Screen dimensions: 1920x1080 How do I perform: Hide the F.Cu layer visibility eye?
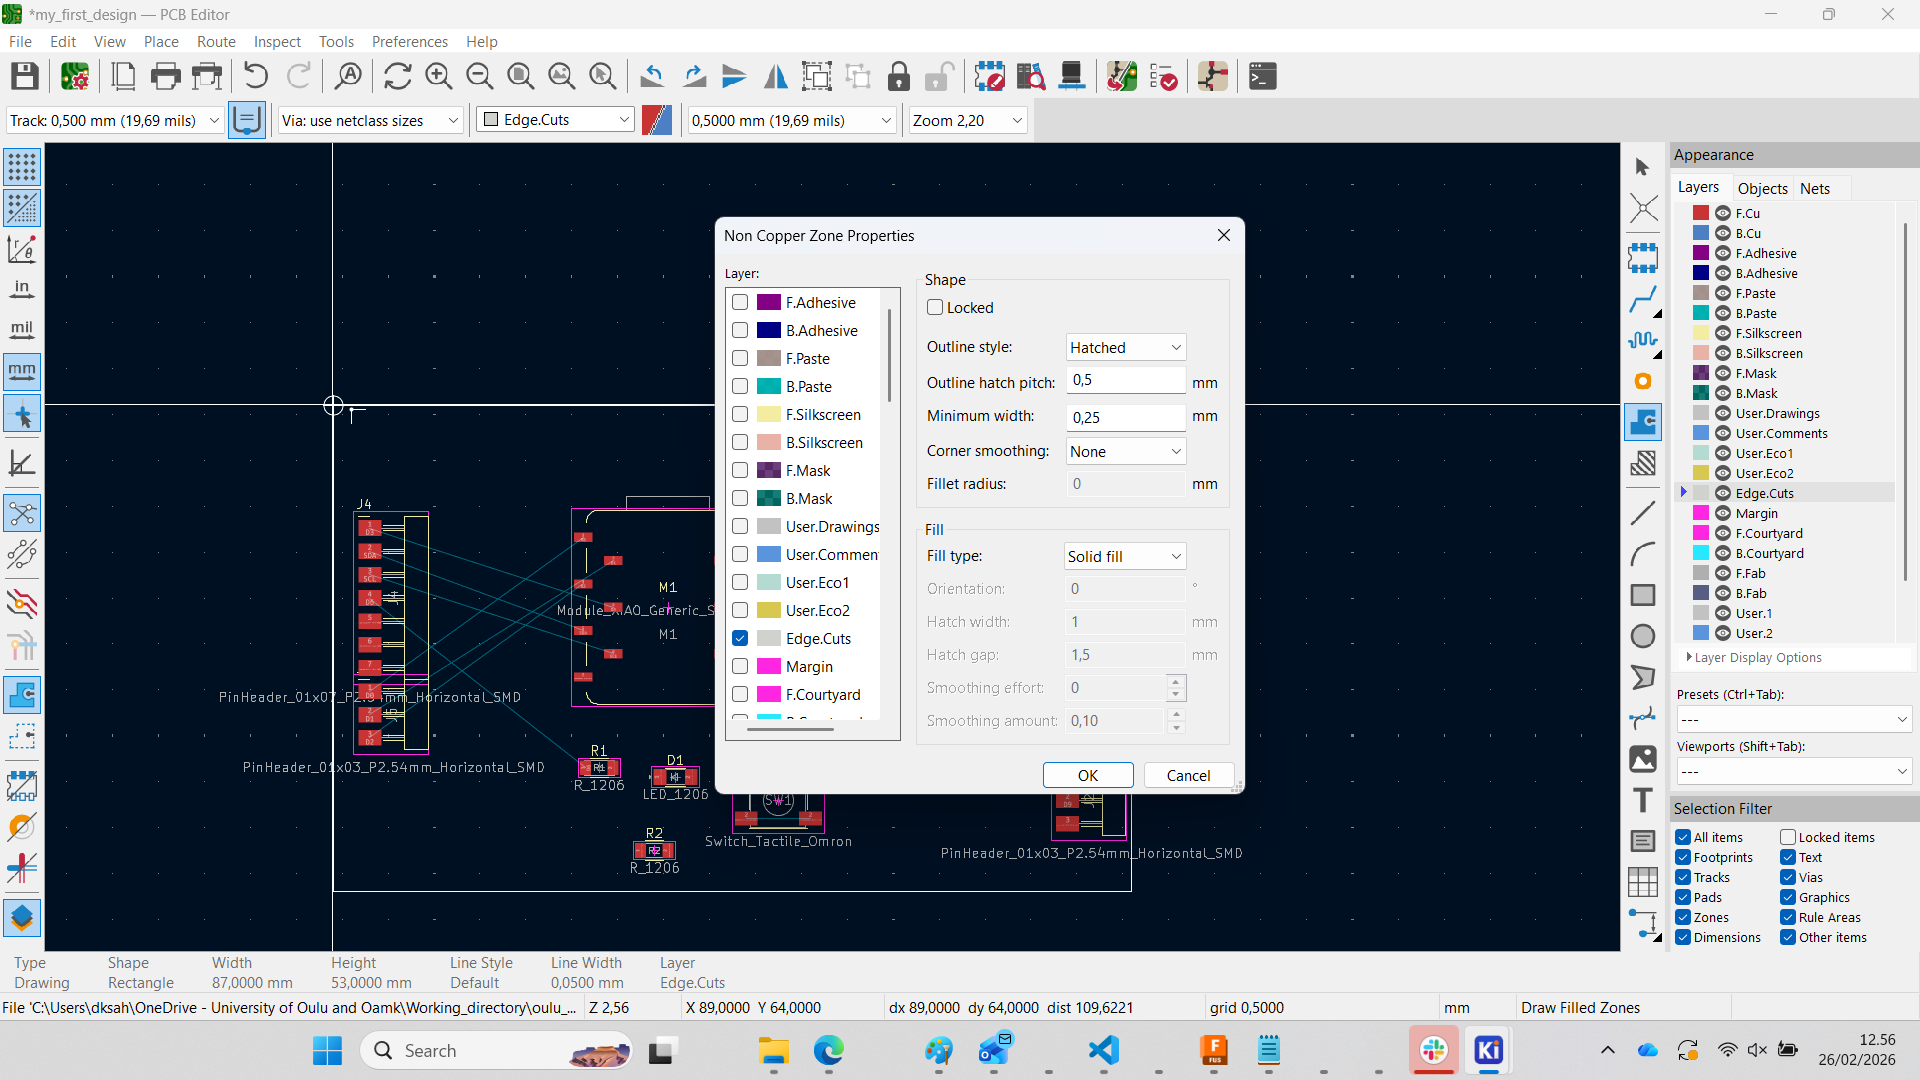pos(1723,213)
